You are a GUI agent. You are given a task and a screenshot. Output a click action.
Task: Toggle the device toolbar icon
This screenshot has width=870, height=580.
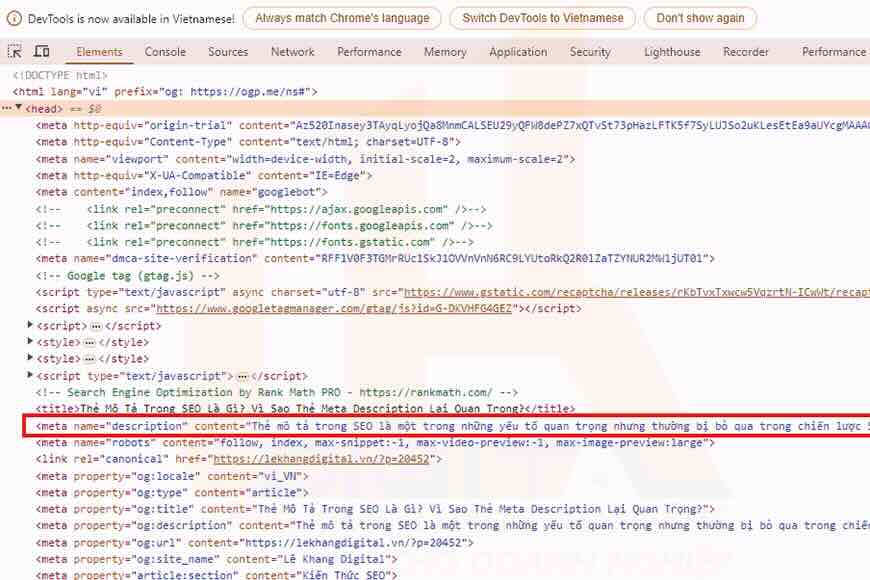[x=42, y=52]
